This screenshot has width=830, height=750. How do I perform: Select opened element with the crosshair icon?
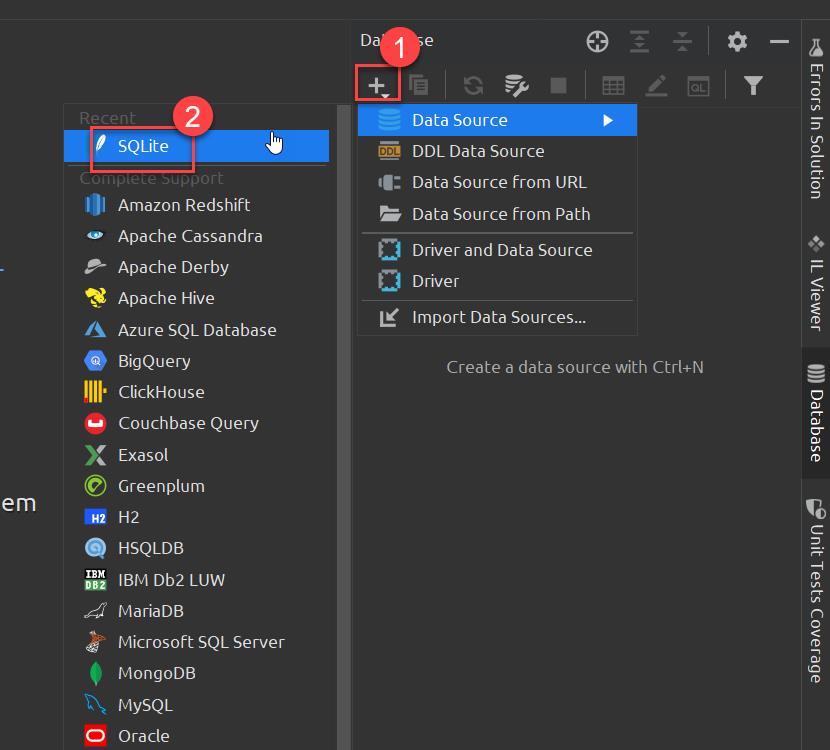[x=597, y=41]
